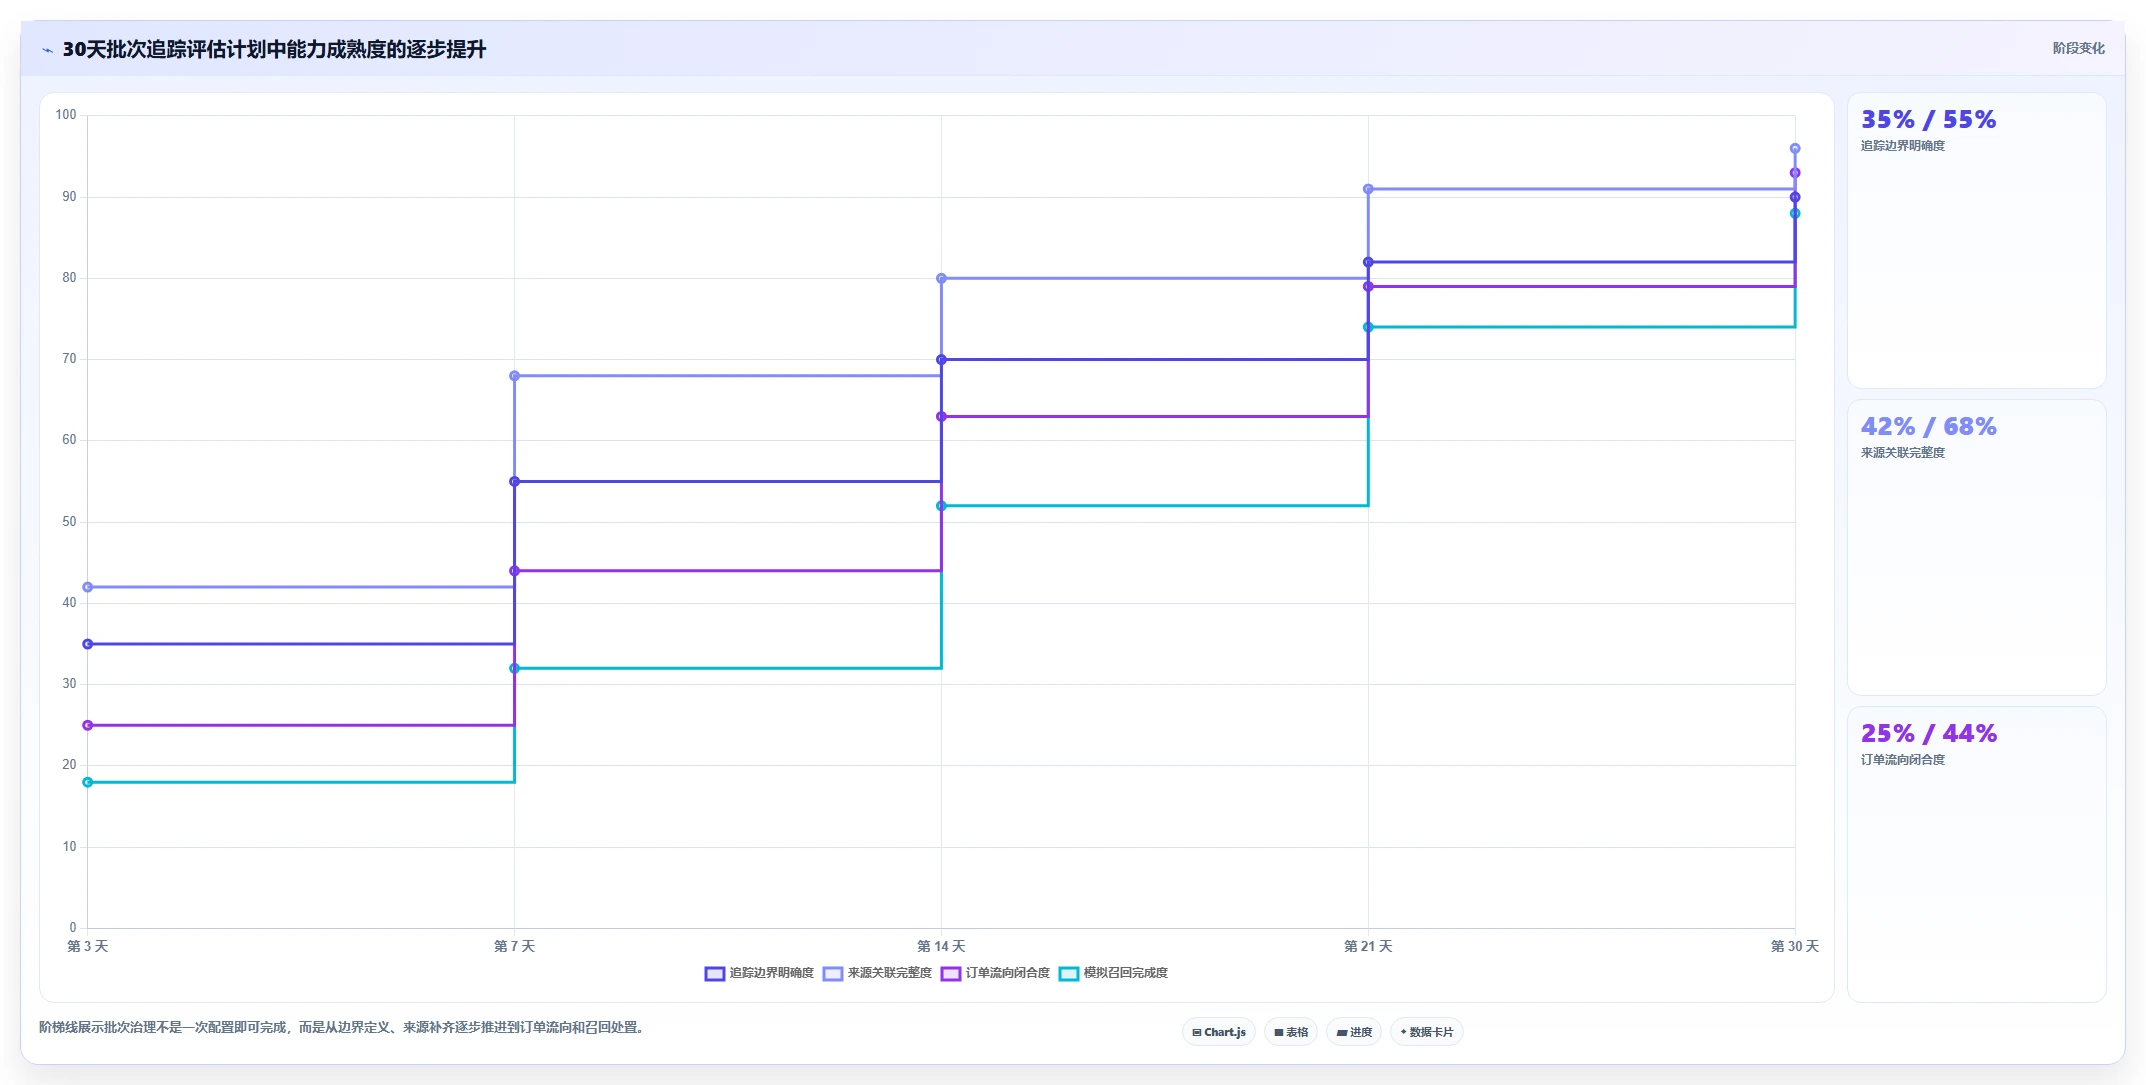Viewport: 2146px width, 1085px height.
Task: Click the 订单流向闭合度 point at day 21 (79)
Action: tap(1368, 287)
